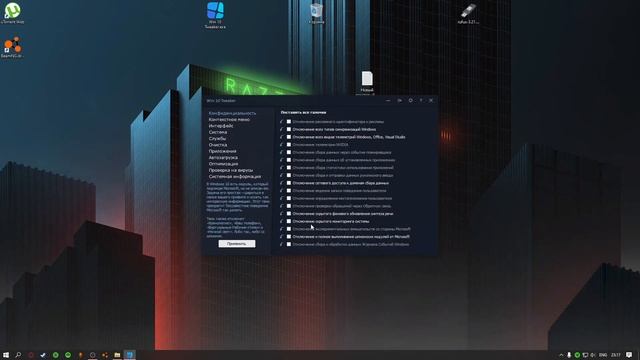The height and width of the screenshot is (360, 640).
Task: Open Автозагрузка section
Action: (x=223, y=158)
